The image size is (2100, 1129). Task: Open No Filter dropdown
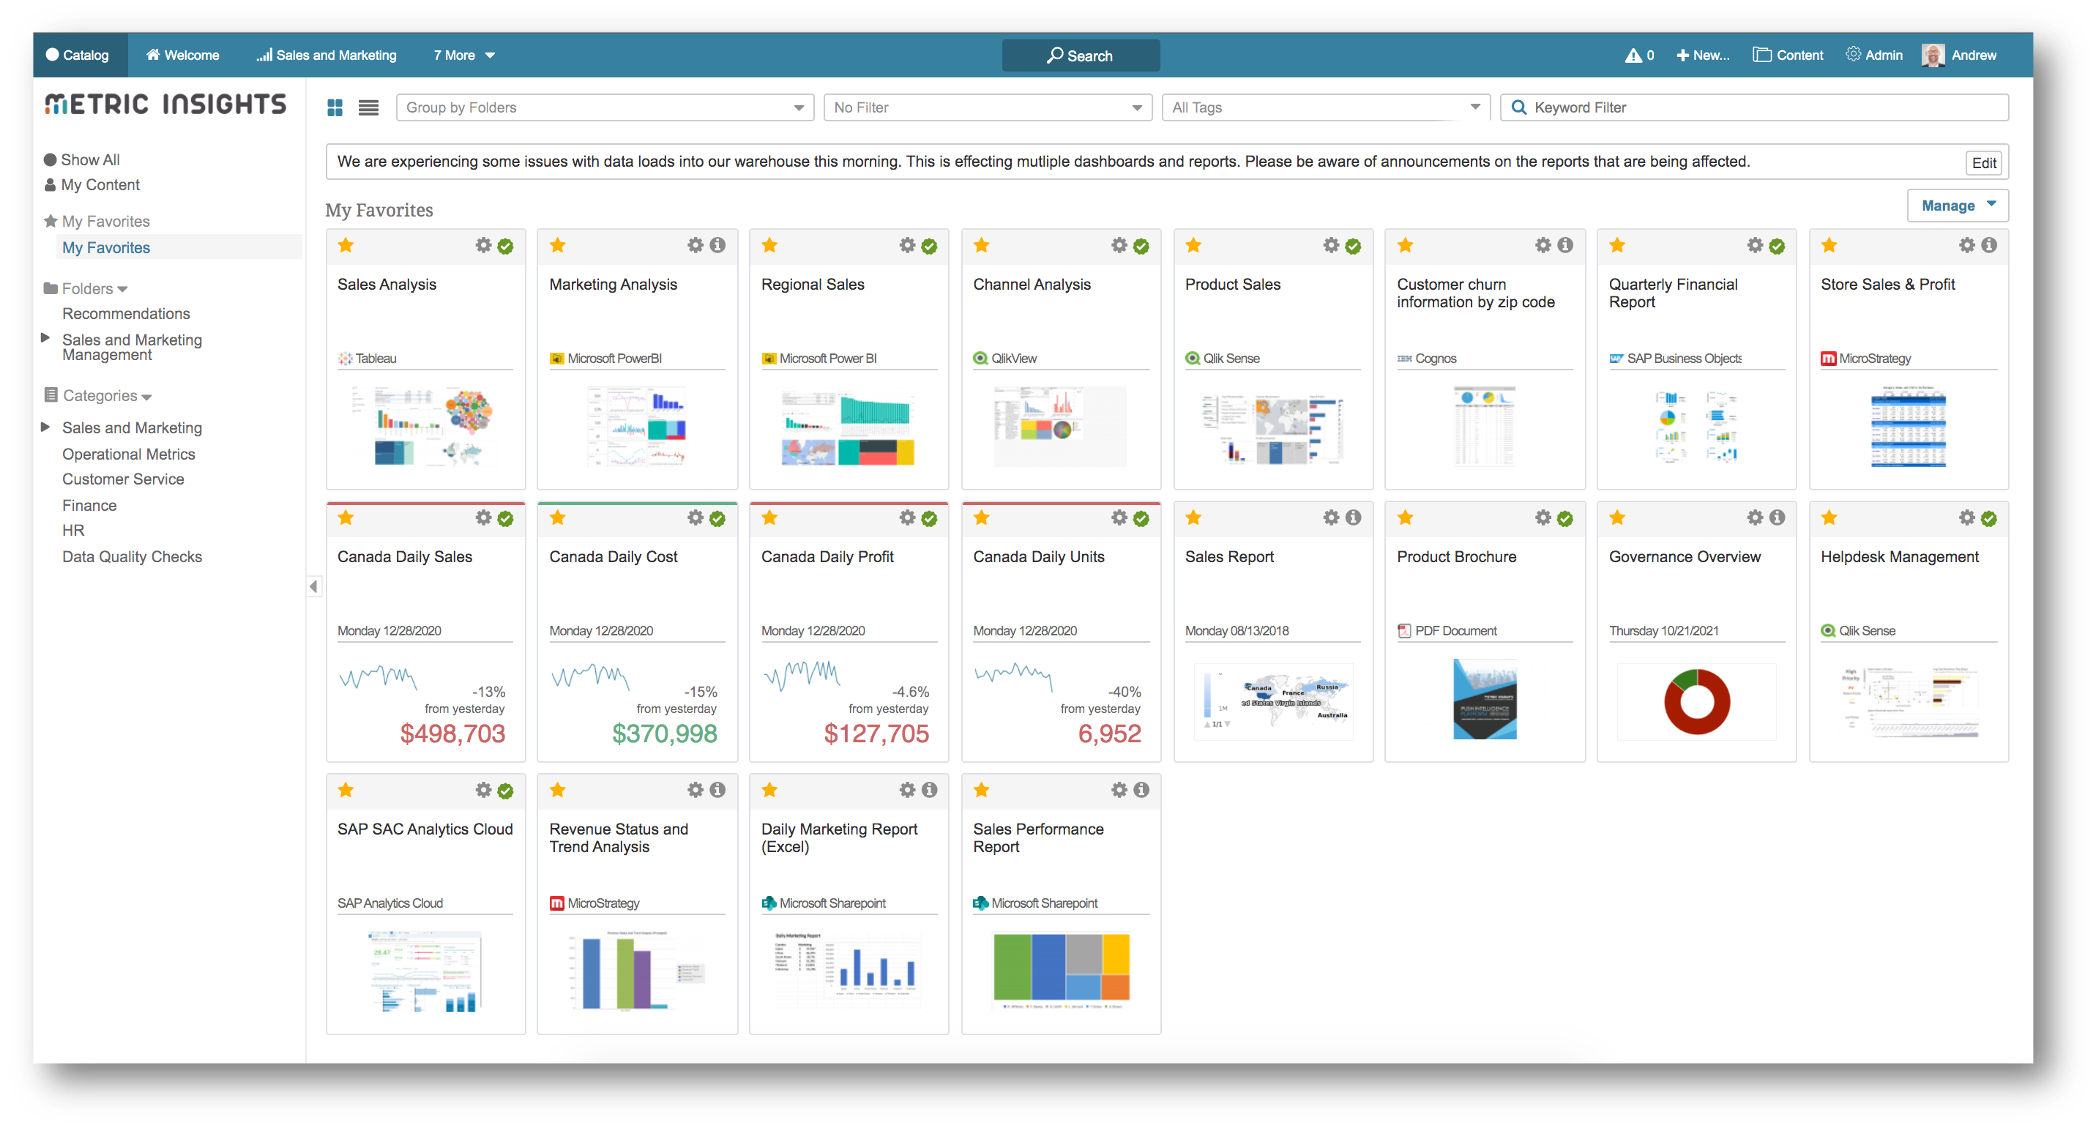[987, 108]
